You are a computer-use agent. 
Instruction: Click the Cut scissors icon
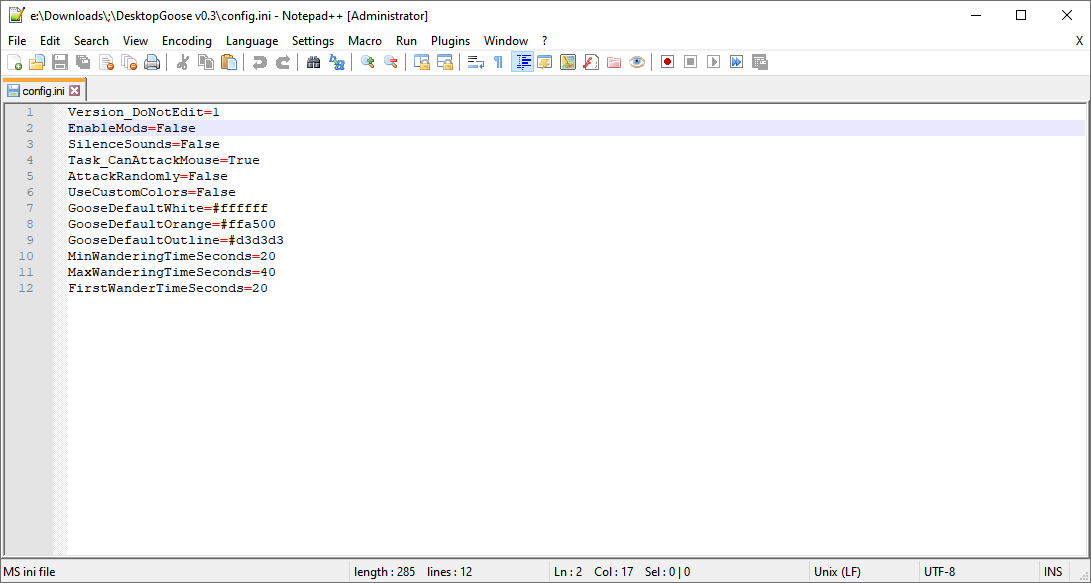[183, 62]
